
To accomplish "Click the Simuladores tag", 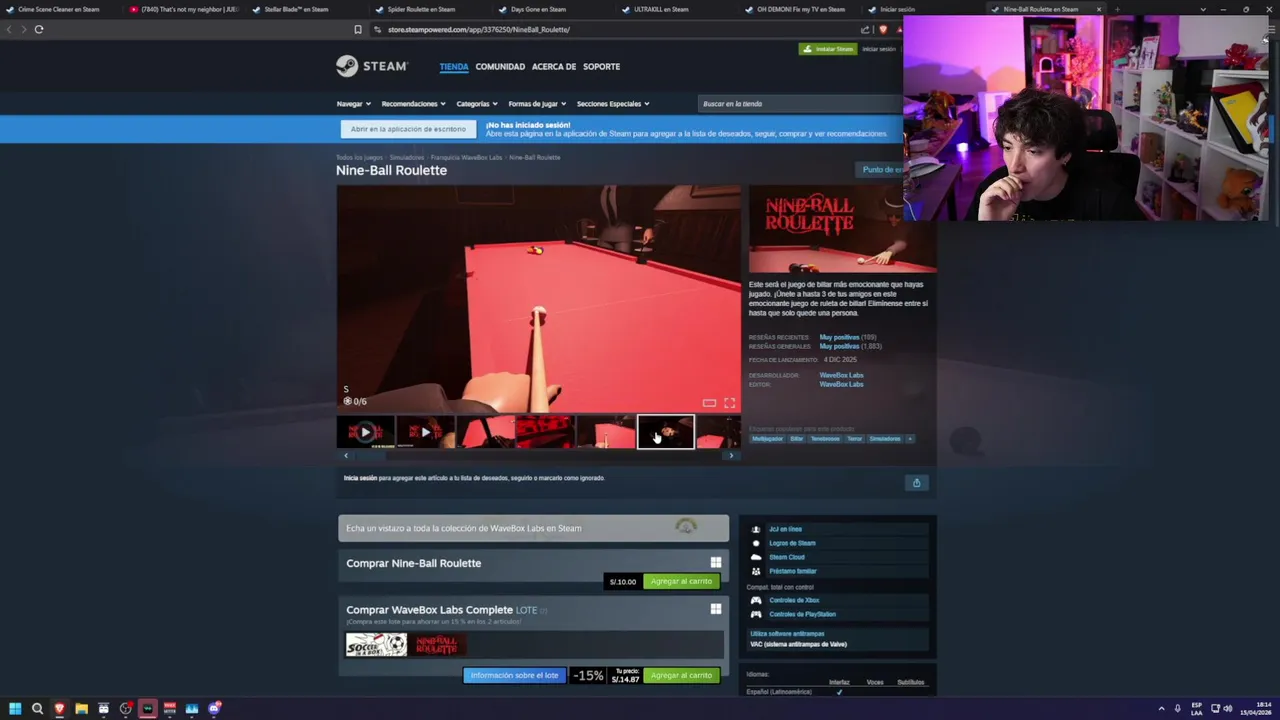I will (x=884, y=439).
